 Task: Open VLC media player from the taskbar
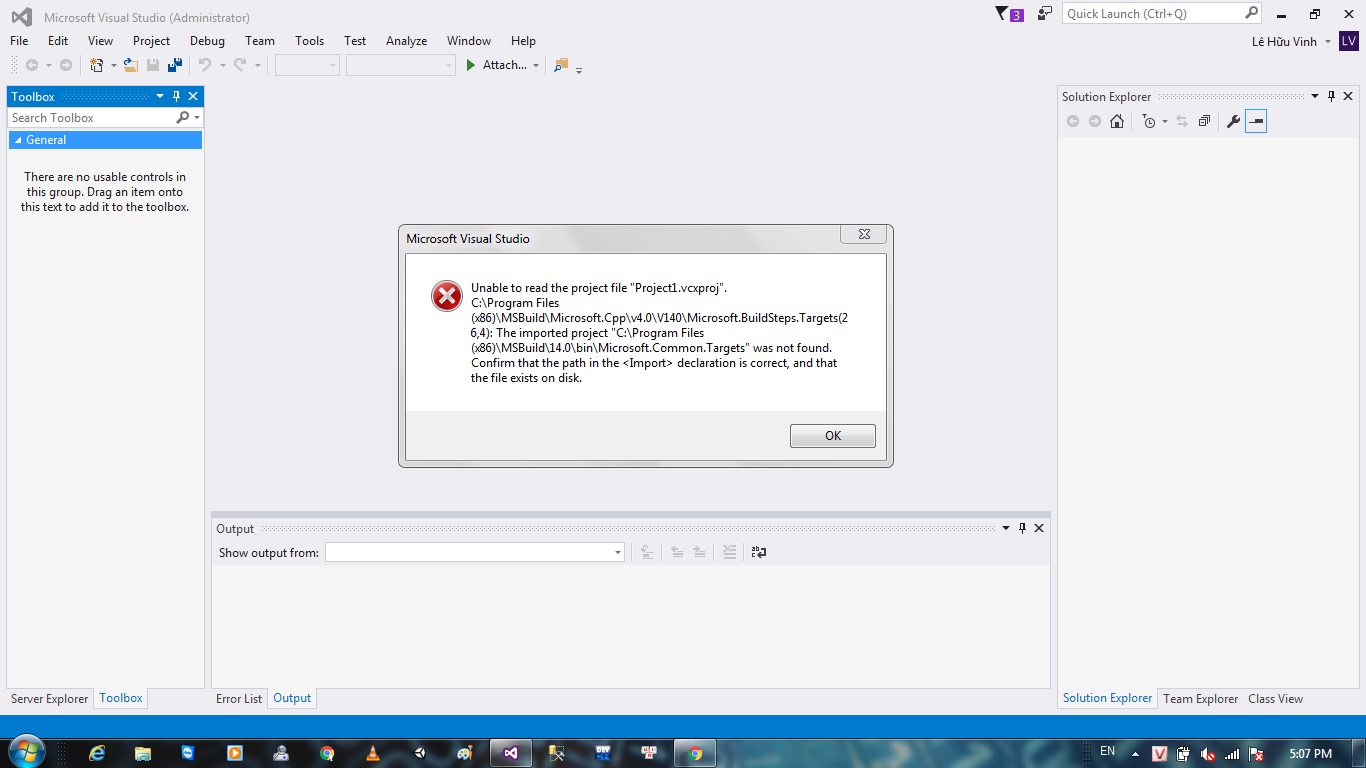coord(373,753)
